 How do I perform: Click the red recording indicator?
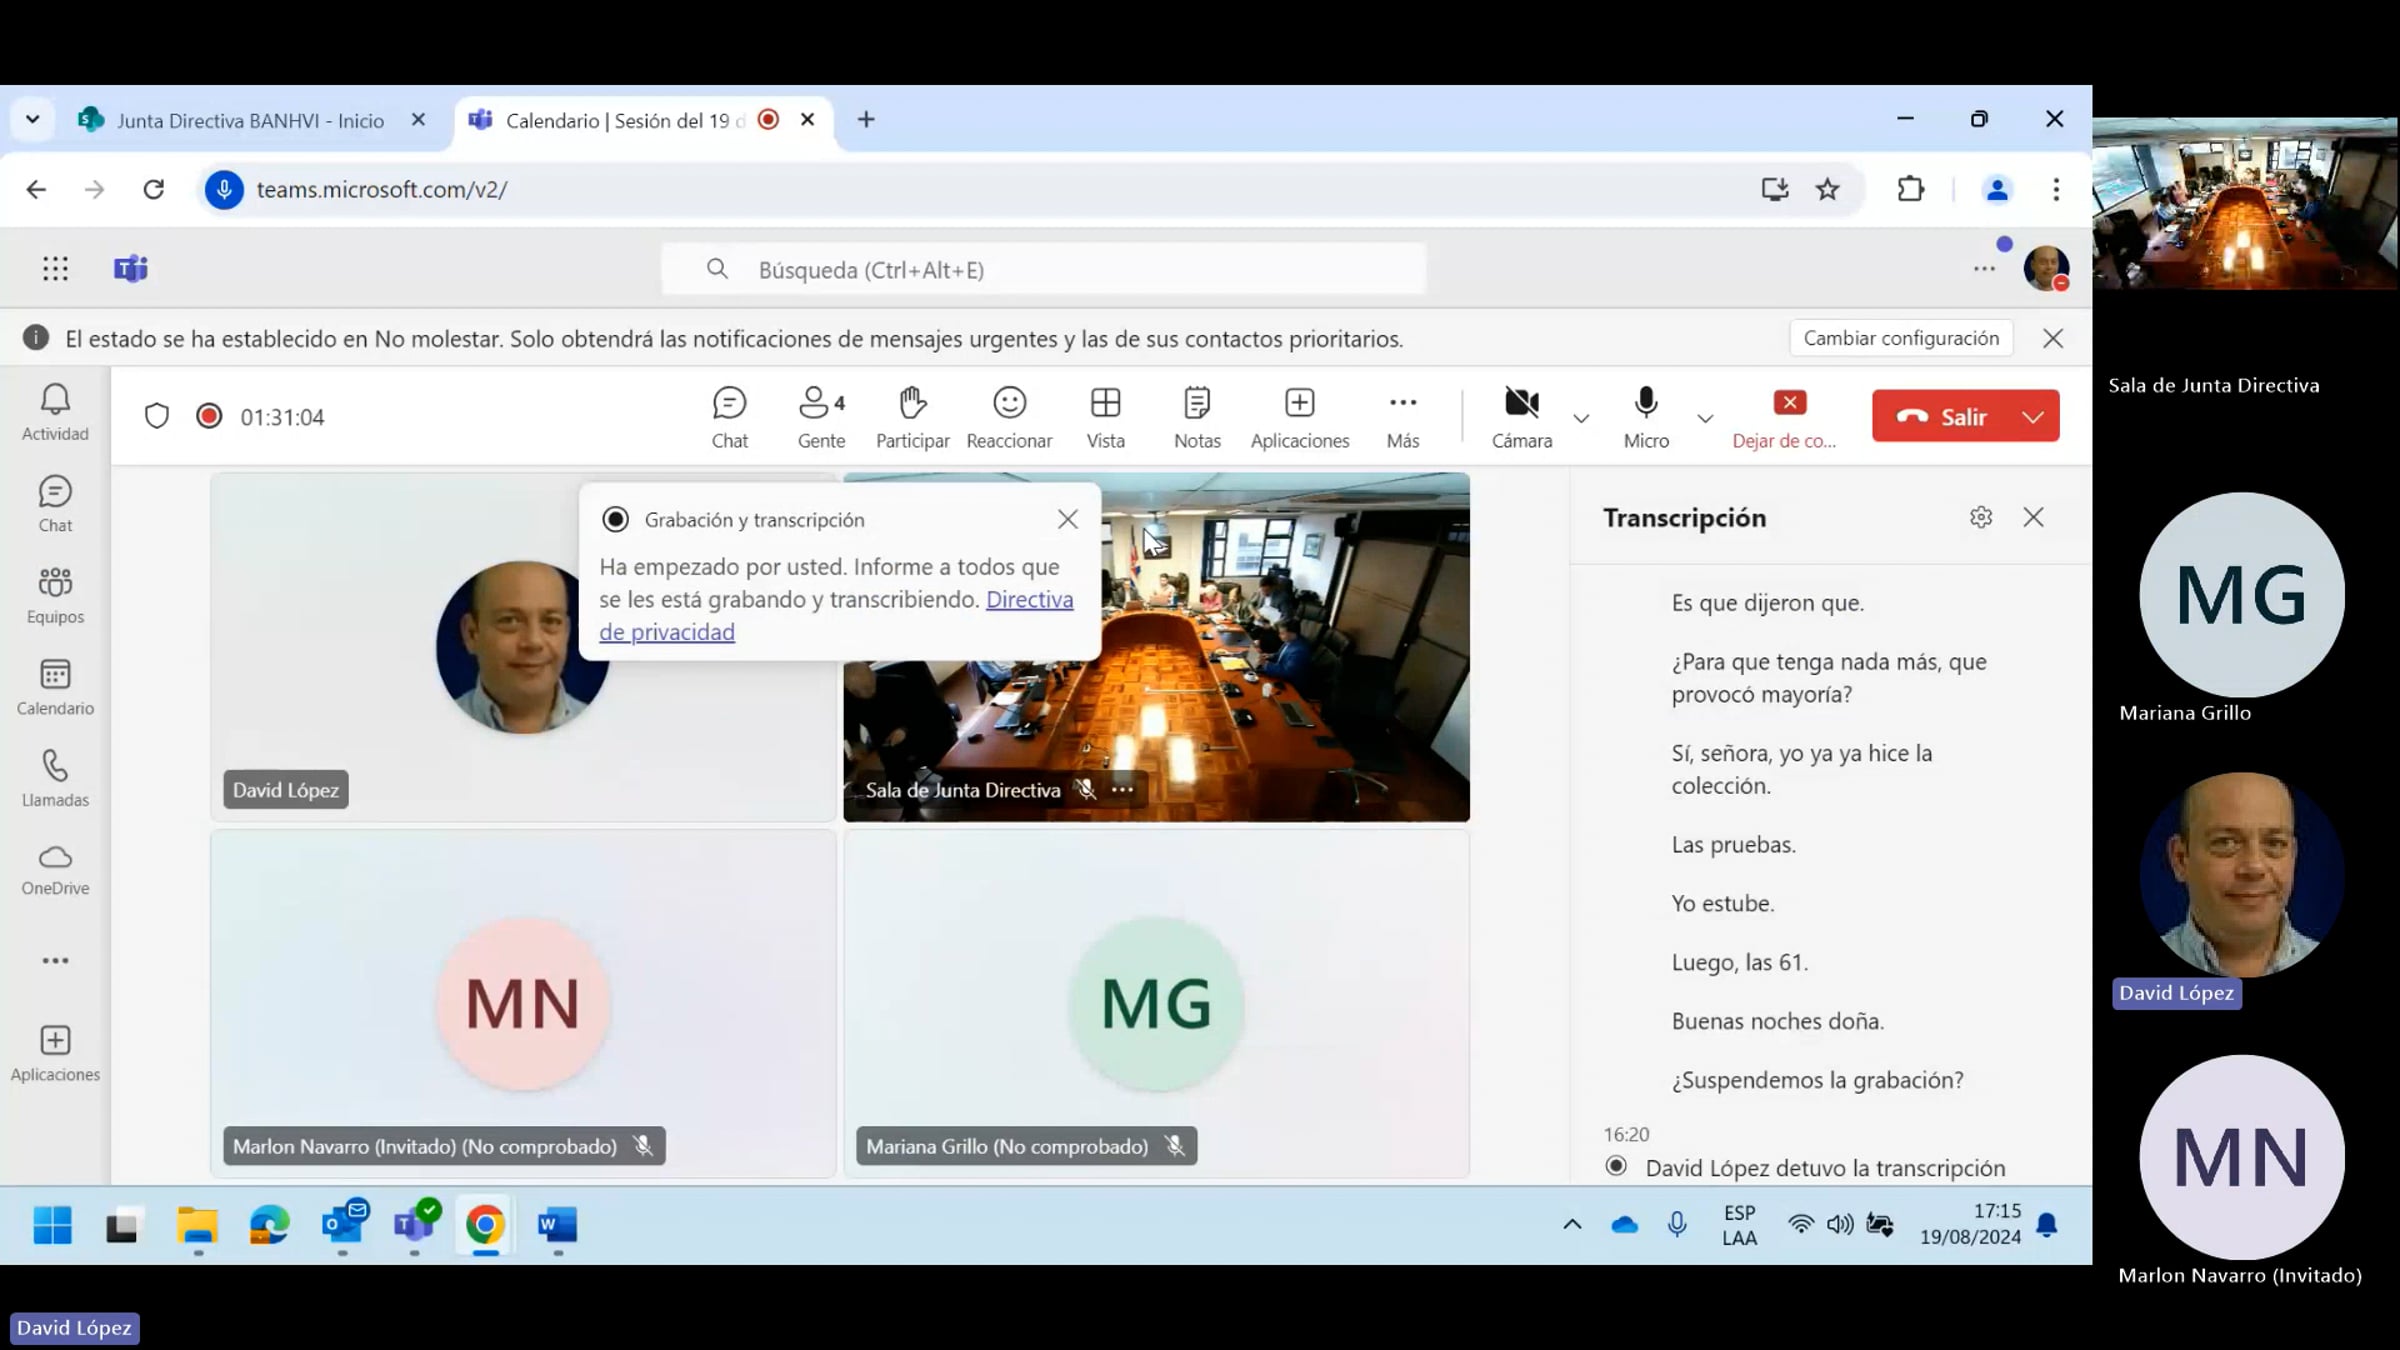209,416
